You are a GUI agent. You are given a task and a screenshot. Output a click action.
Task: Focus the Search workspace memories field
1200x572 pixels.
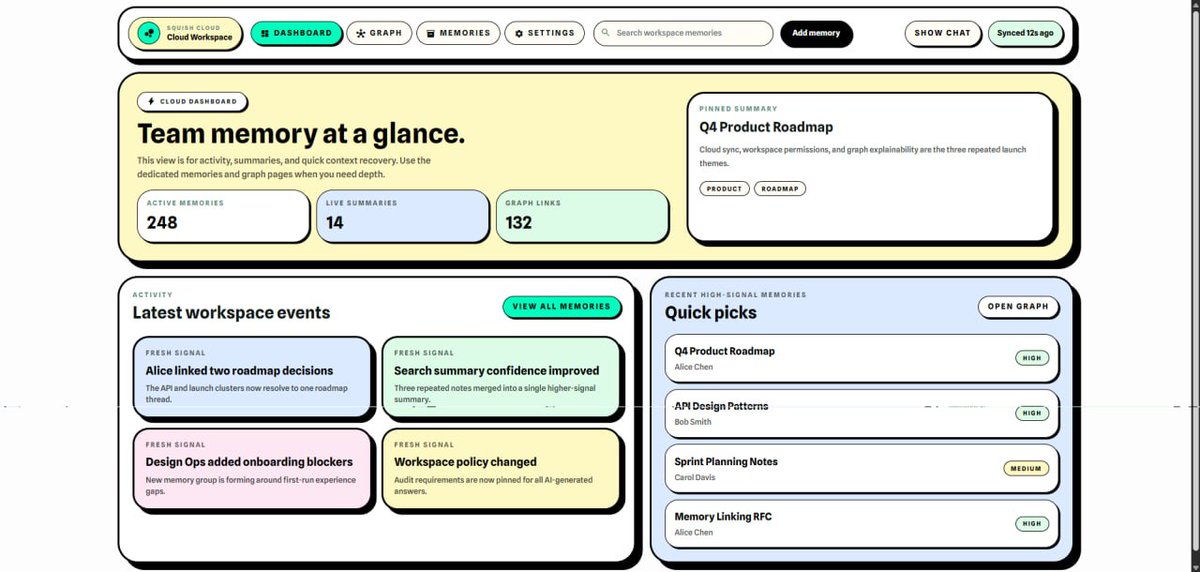tap(683, 33)
